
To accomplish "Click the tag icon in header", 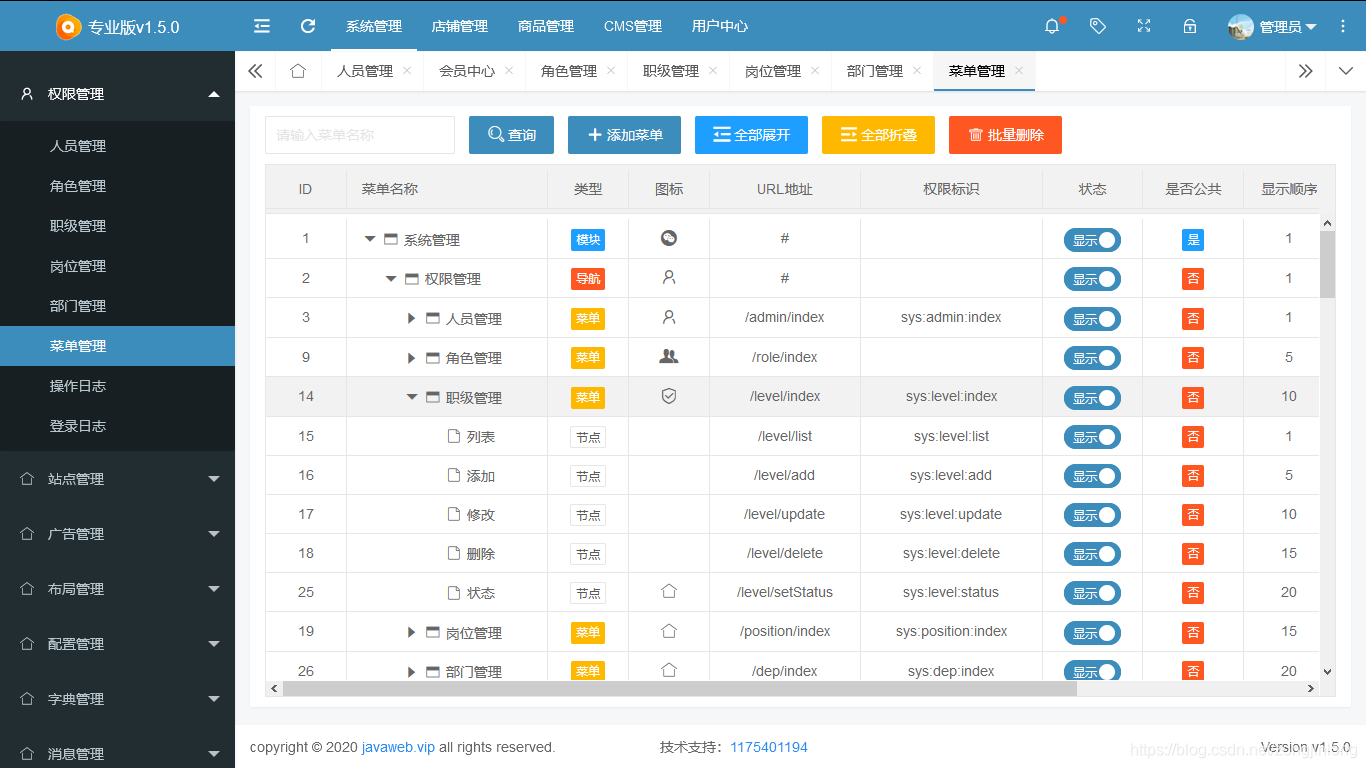I will coord(1098,26).
